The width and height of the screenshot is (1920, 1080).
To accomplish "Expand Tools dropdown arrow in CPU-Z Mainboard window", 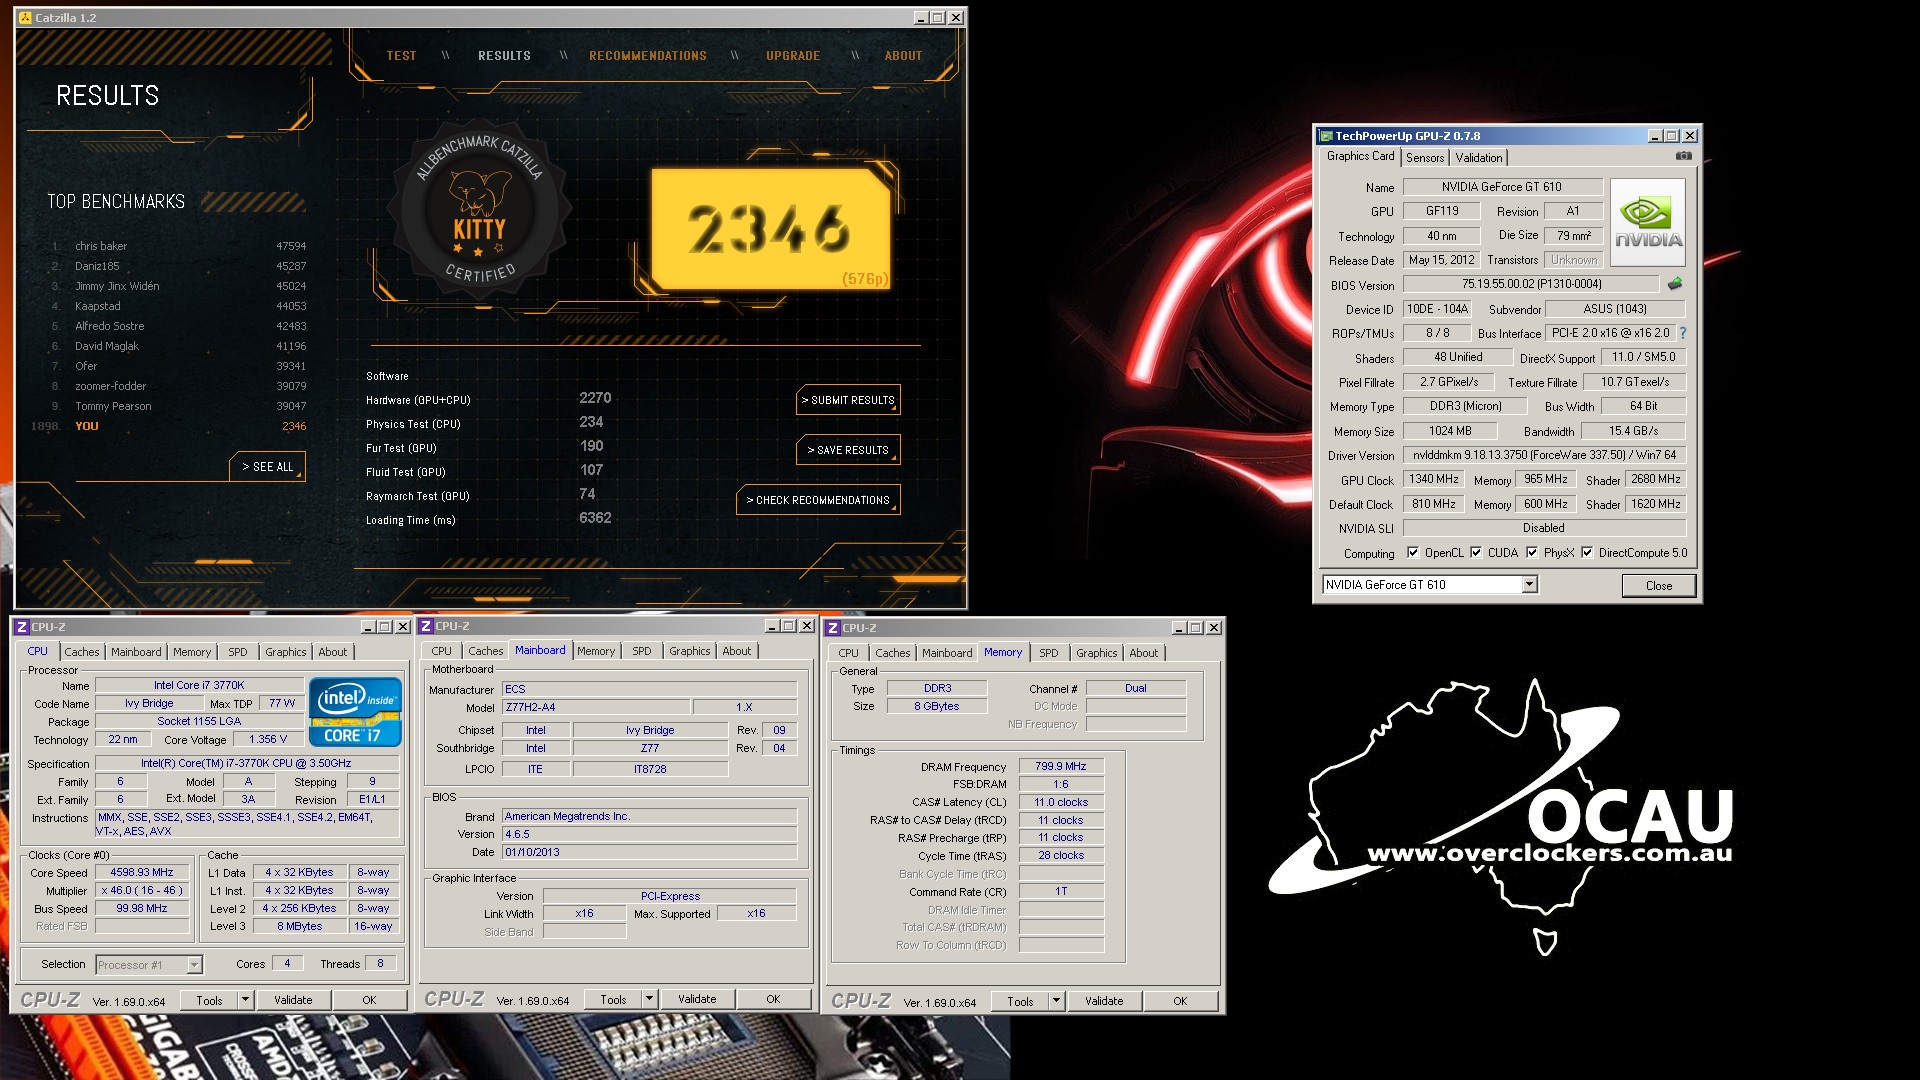I will (648, 999).
